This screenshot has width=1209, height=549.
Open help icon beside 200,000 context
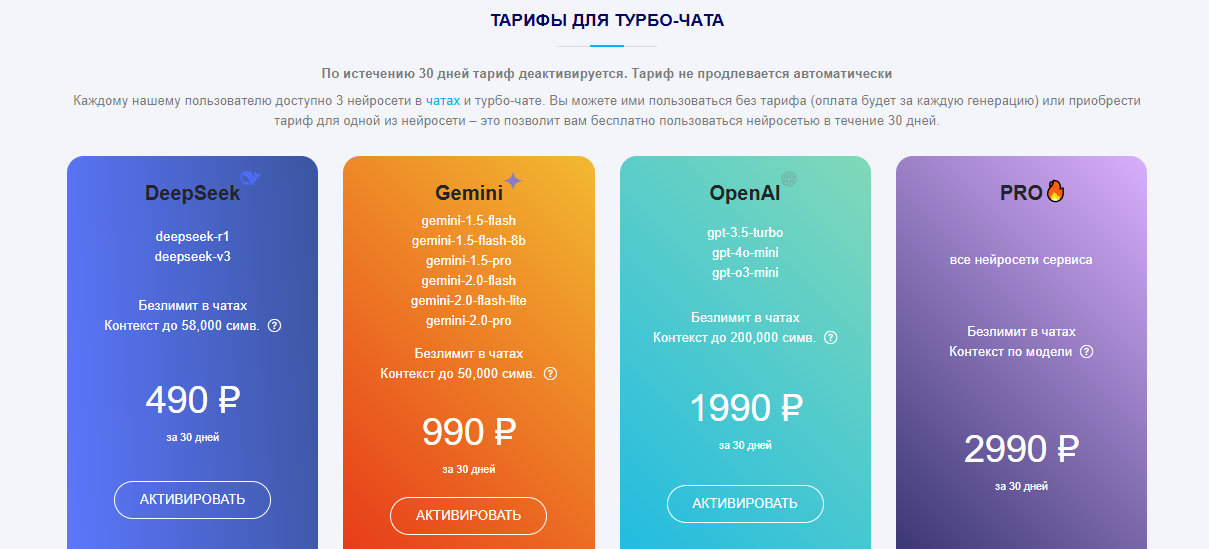pyautogui.click(x=830, y=338)
